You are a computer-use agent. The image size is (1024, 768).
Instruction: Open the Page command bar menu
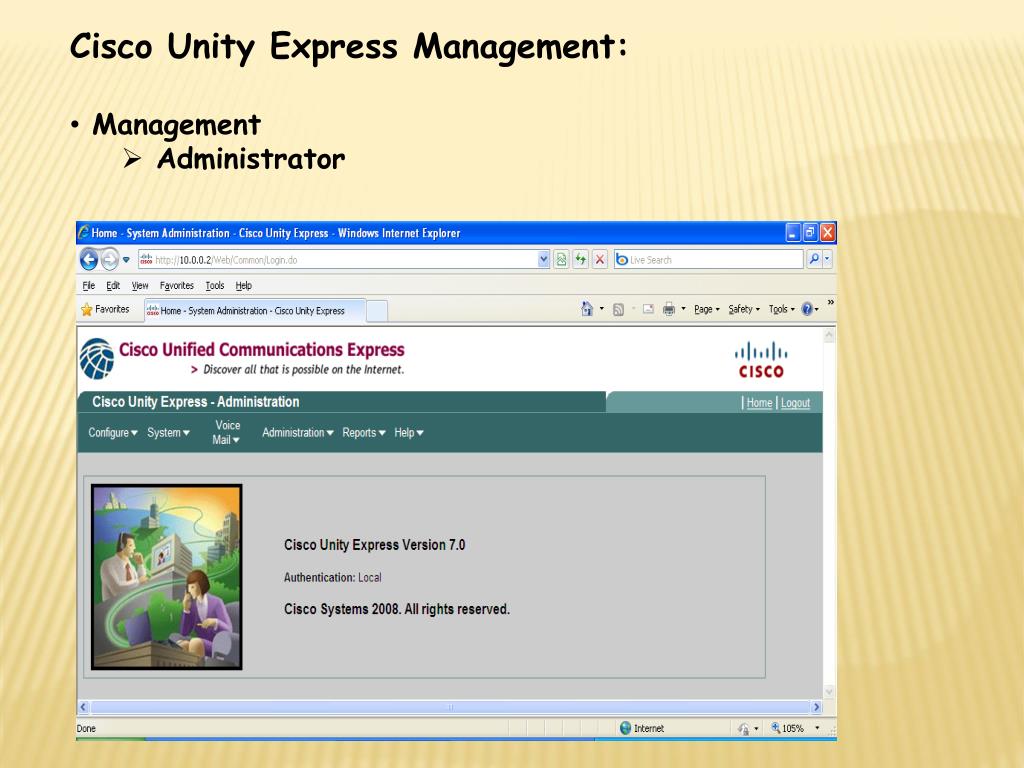(707, 310)
